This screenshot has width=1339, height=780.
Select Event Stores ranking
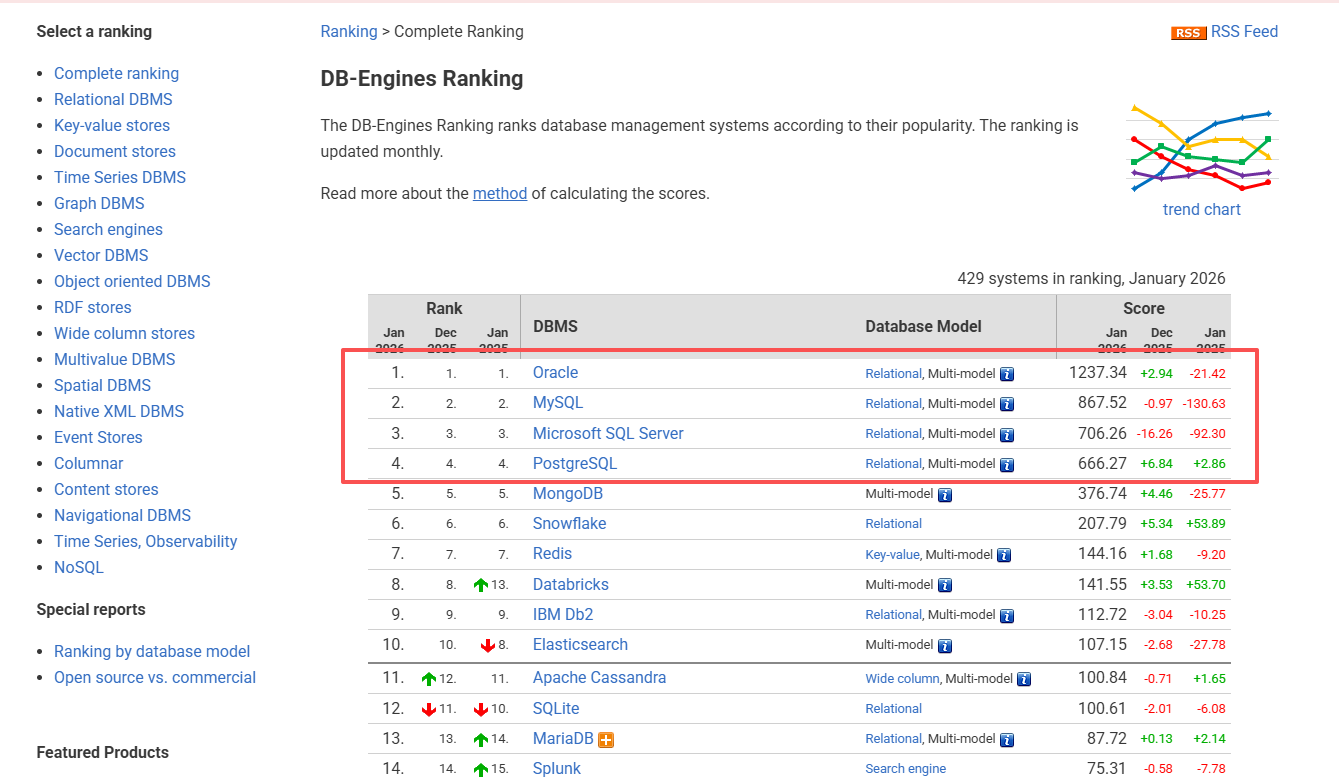(98, 437)
